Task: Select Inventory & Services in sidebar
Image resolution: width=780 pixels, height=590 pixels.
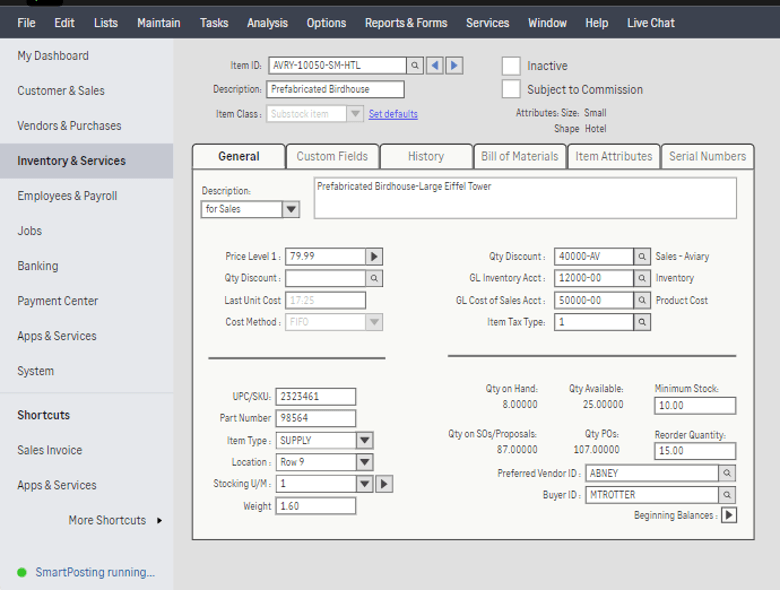Action: click(87, 161)
